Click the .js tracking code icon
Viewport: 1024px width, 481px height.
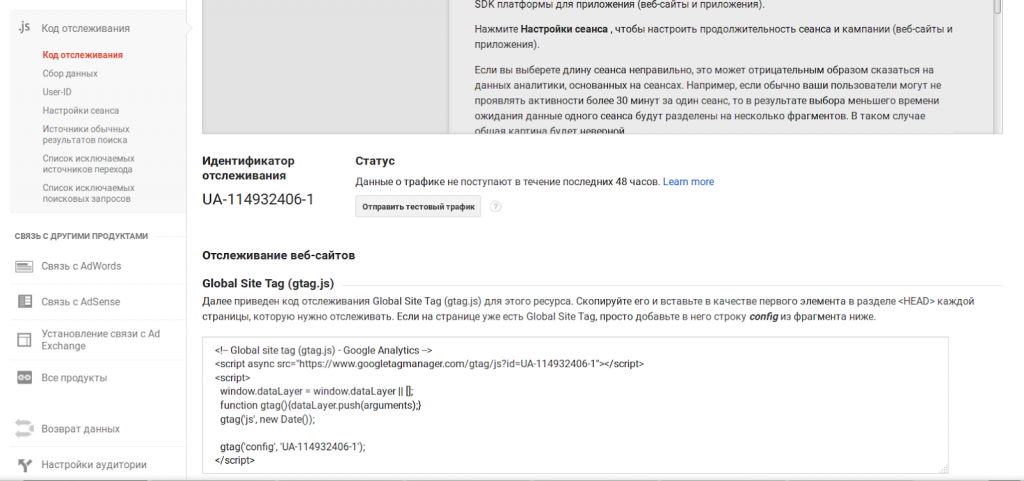[24, 27]
